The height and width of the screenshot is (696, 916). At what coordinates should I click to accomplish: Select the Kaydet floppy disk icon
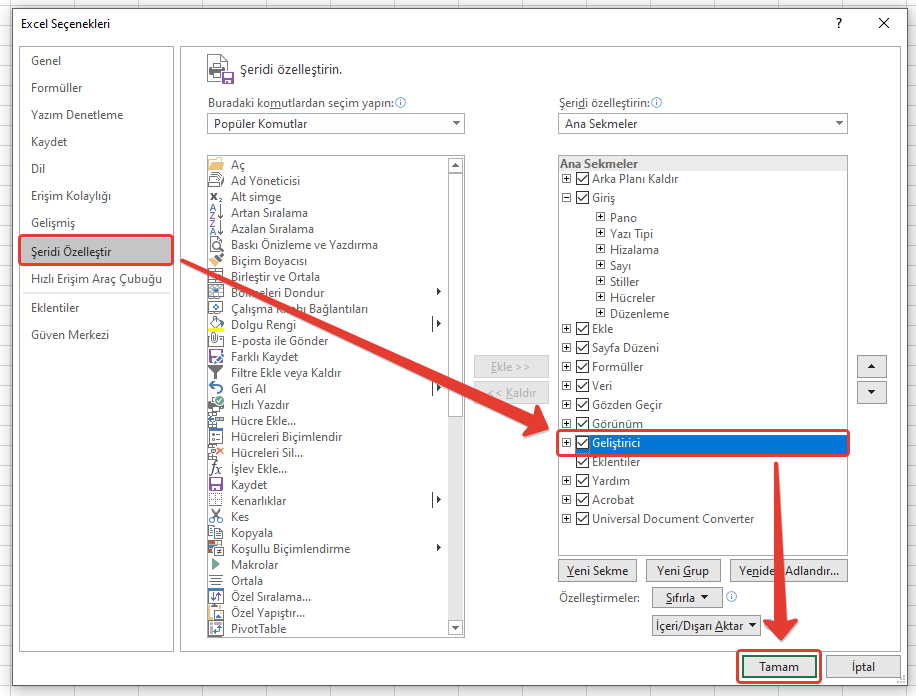(x=216, y=485)
